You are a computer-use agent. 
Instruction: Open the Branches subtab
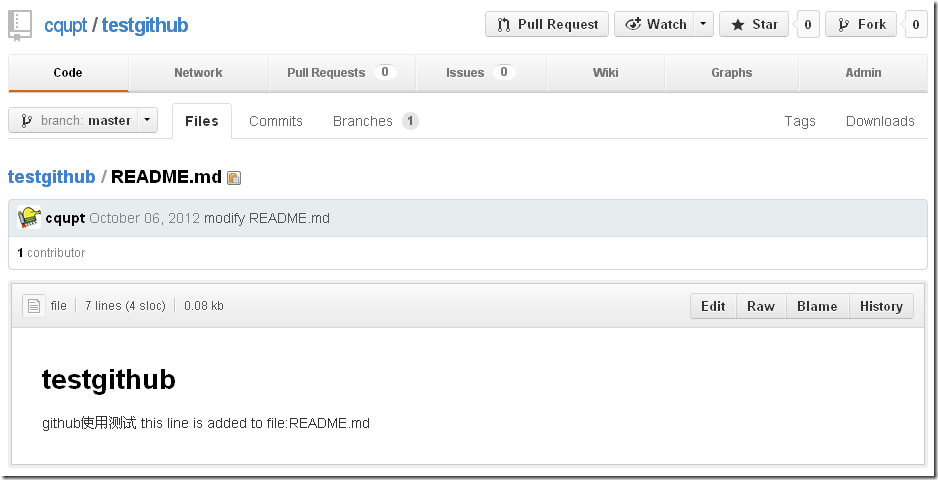pos(375,121)
